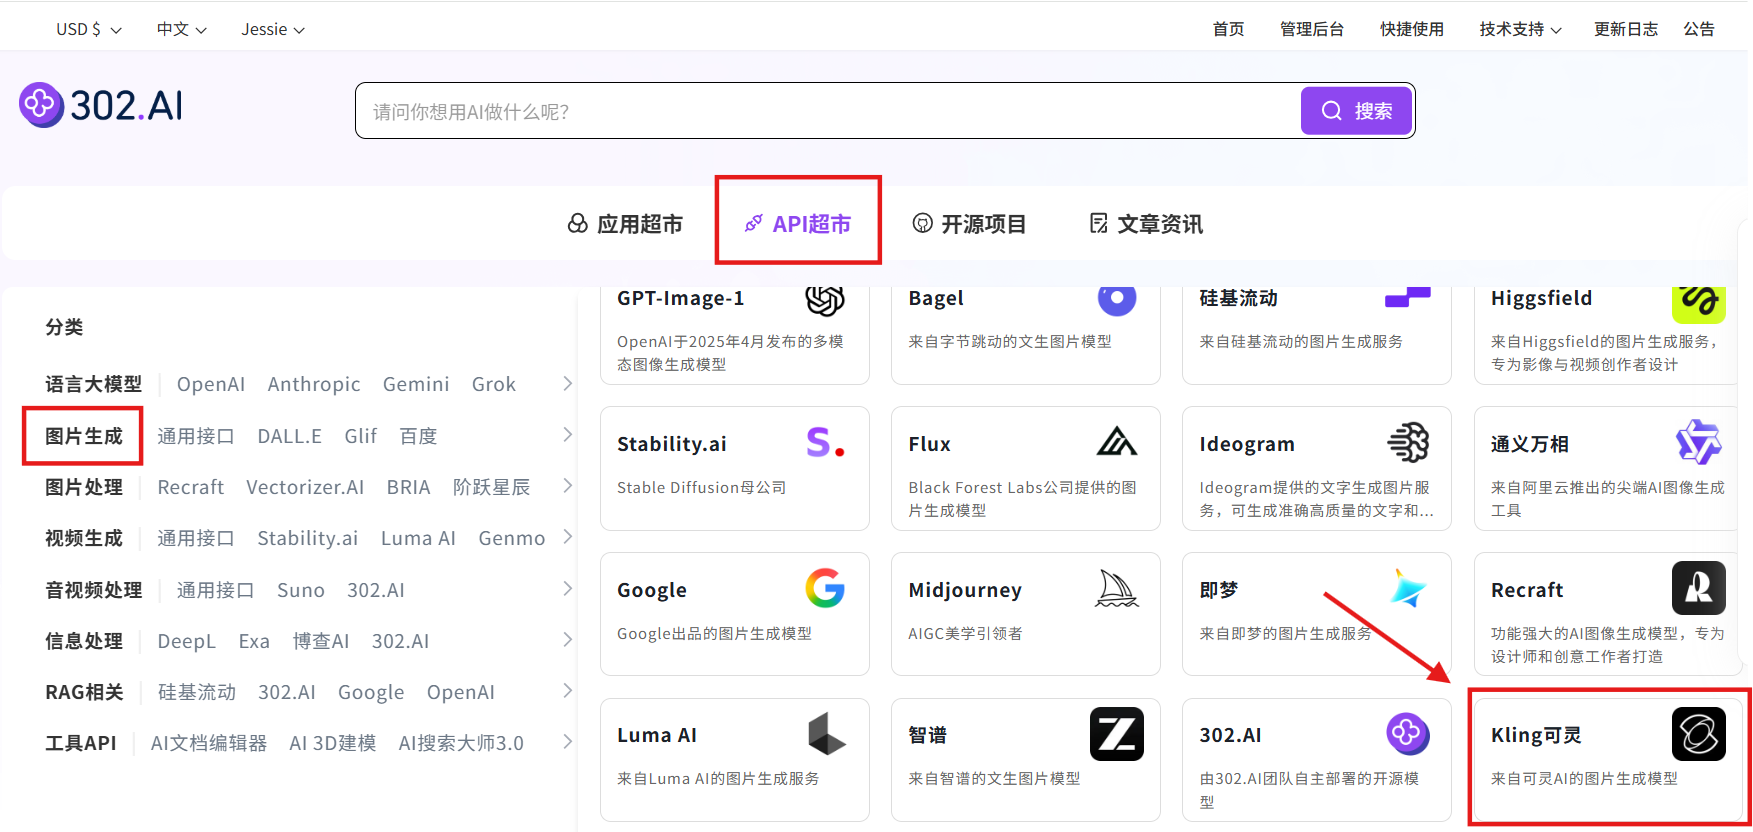The image size is (1753, 832).
Task: Click the 即梦 card logo
Action: click(x=1408, y=588)
